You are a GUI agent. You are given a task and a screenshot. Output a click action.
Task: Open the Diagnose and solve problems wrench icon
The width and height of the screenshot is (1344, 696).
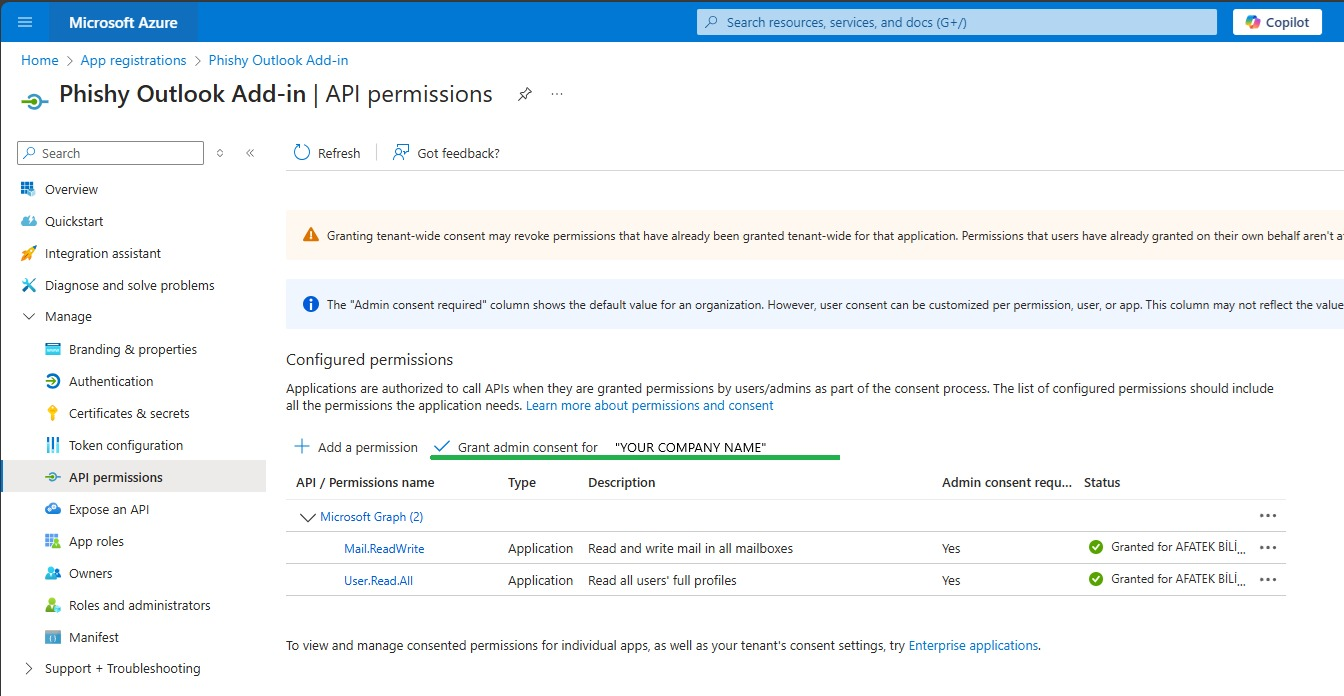pos(28,285)
